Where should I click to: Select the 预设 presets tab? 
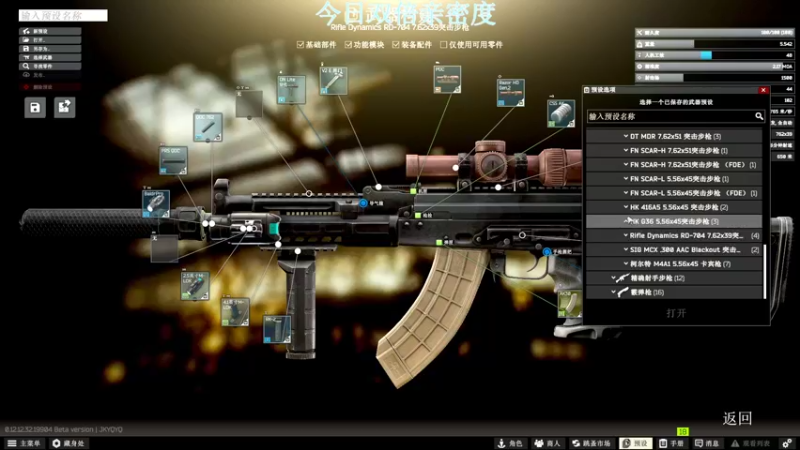[x=635, y=443]
